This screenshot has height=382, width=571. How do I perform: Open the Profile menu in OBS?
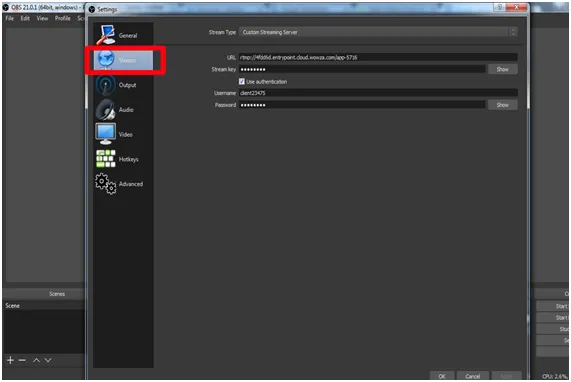(63, 18)
